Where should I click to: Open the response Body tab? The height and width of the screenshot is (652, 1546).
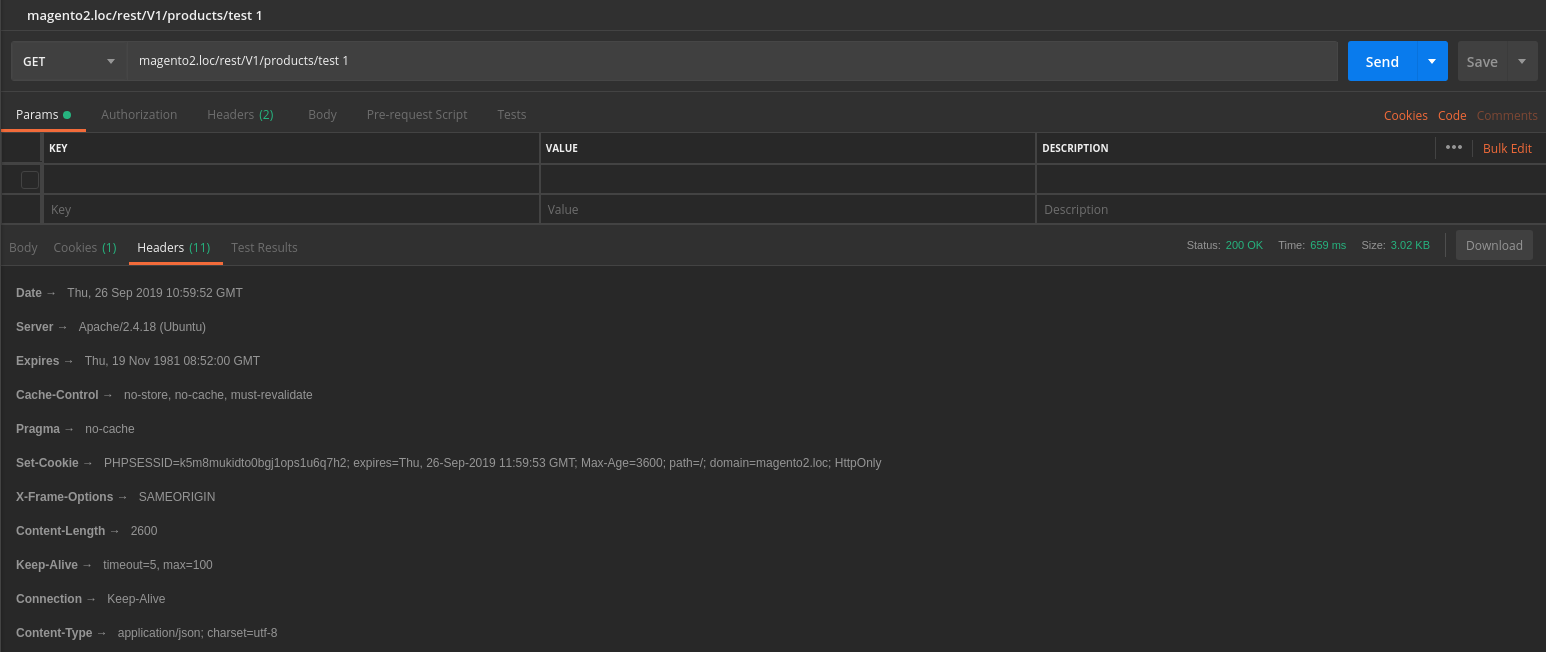point(23,247)
